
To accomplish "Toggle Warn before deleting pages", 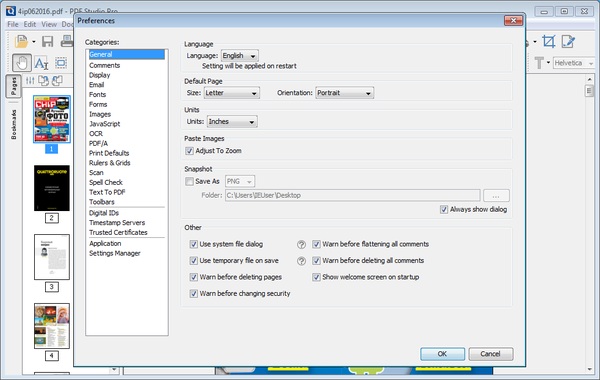I will click(194, 277).
